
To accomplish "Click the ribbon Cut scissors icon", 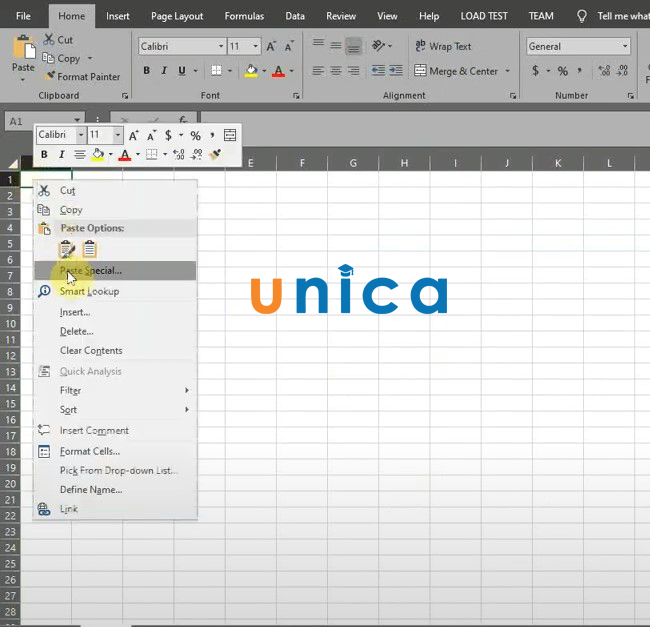I will [x=49, y=39].
